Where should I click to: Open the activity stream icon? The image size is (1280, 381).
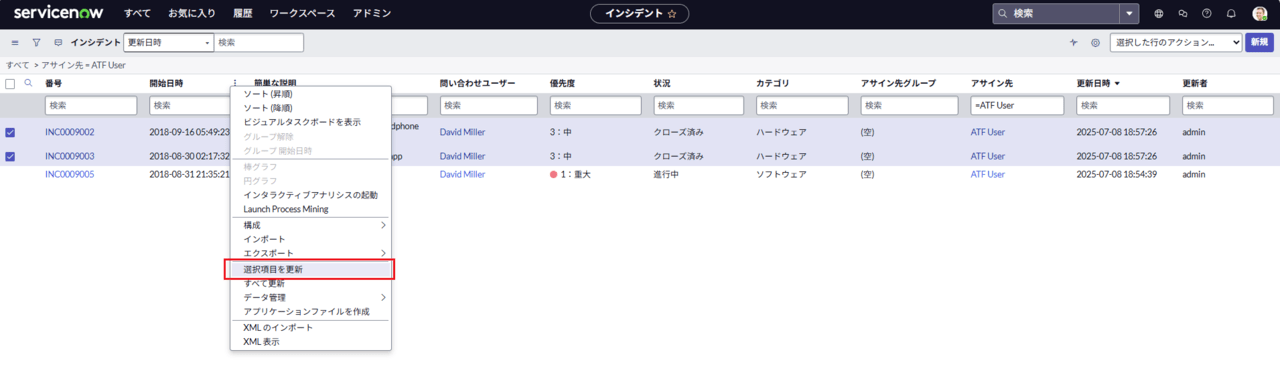(x=57, y=43)
